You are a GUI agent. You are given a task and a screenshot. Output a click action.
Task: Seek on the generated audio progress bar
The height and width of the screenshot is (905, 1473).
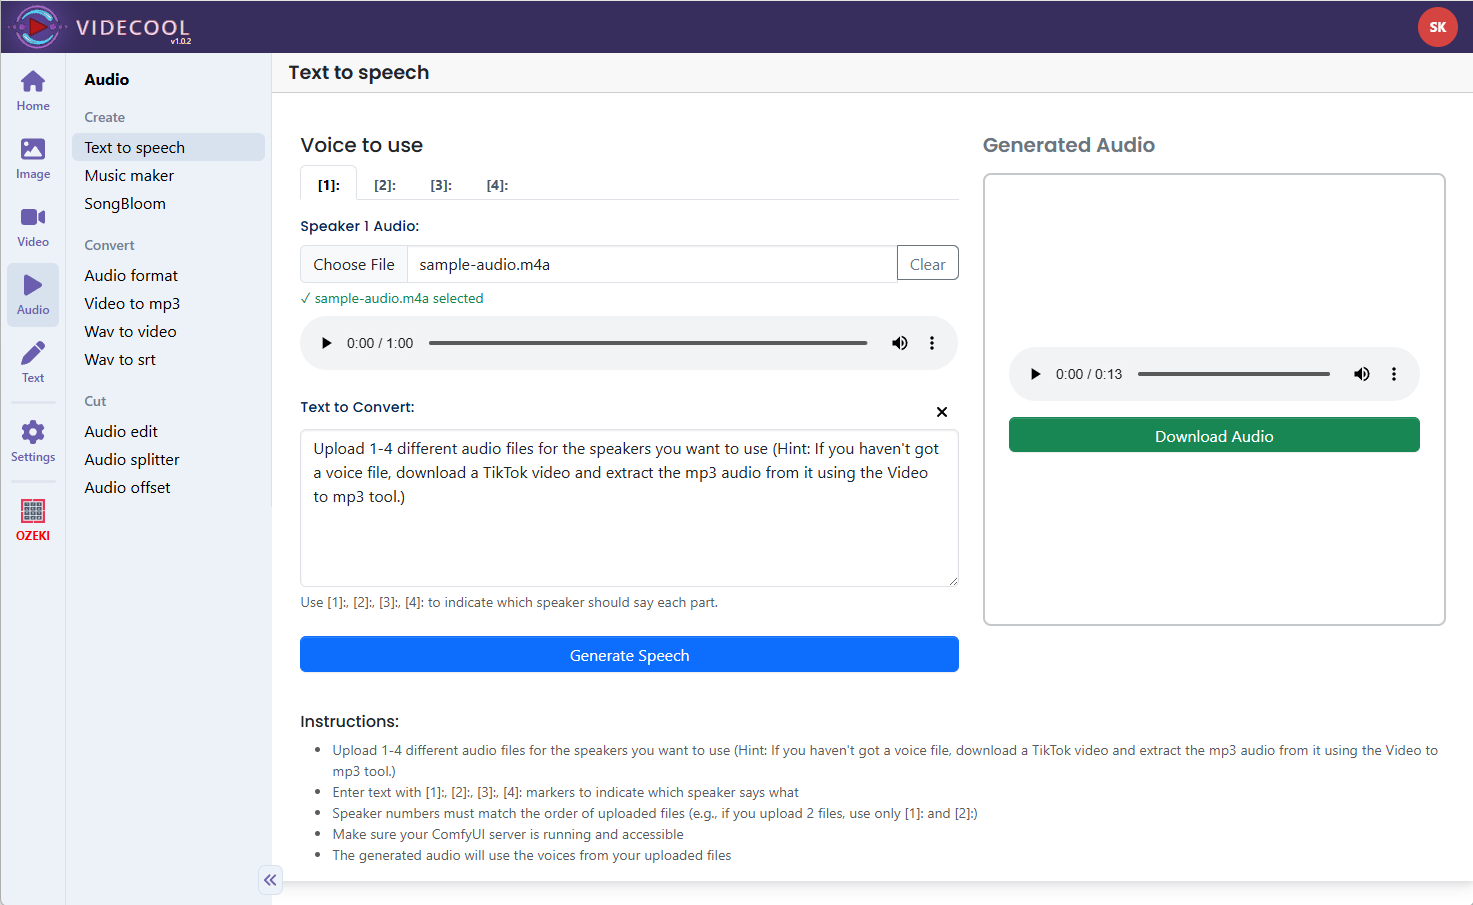pyautogui.click(x=1234, y=374)
